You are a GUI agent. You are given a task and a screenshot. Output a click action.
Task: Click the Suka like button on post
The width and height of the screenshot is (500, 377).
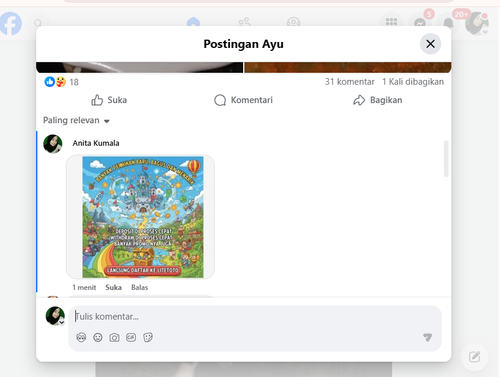[x=109, y=100]
